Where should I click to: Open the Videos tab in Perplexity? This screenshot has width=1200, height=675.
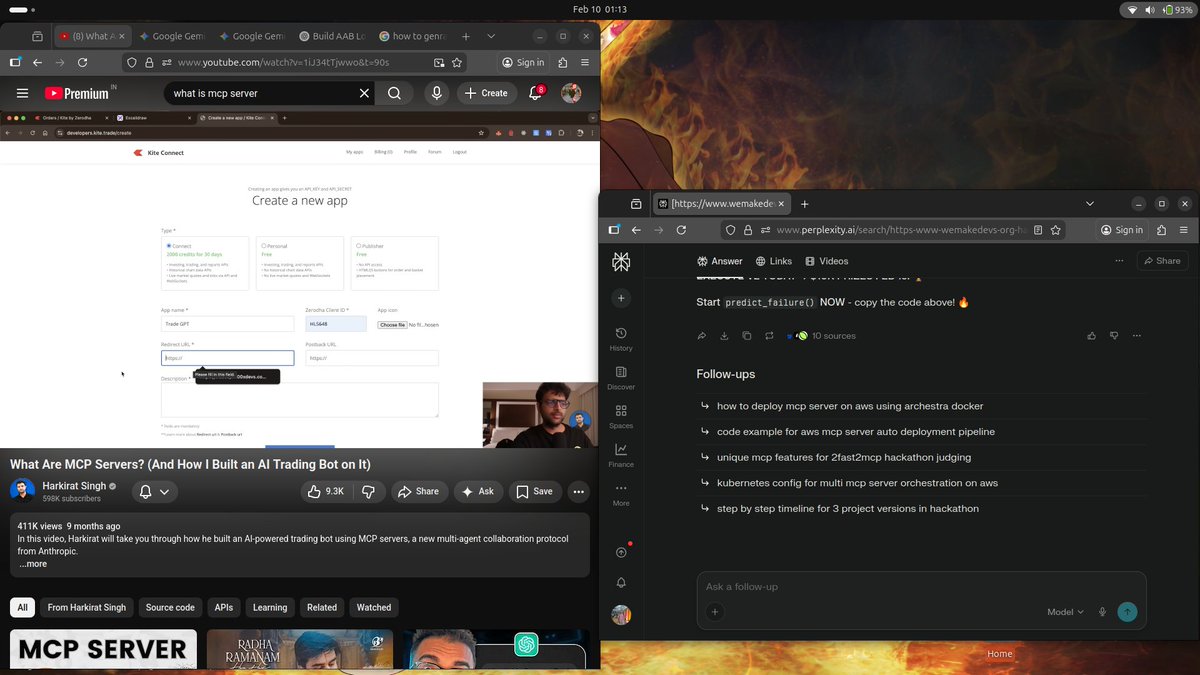pos(827,261)
